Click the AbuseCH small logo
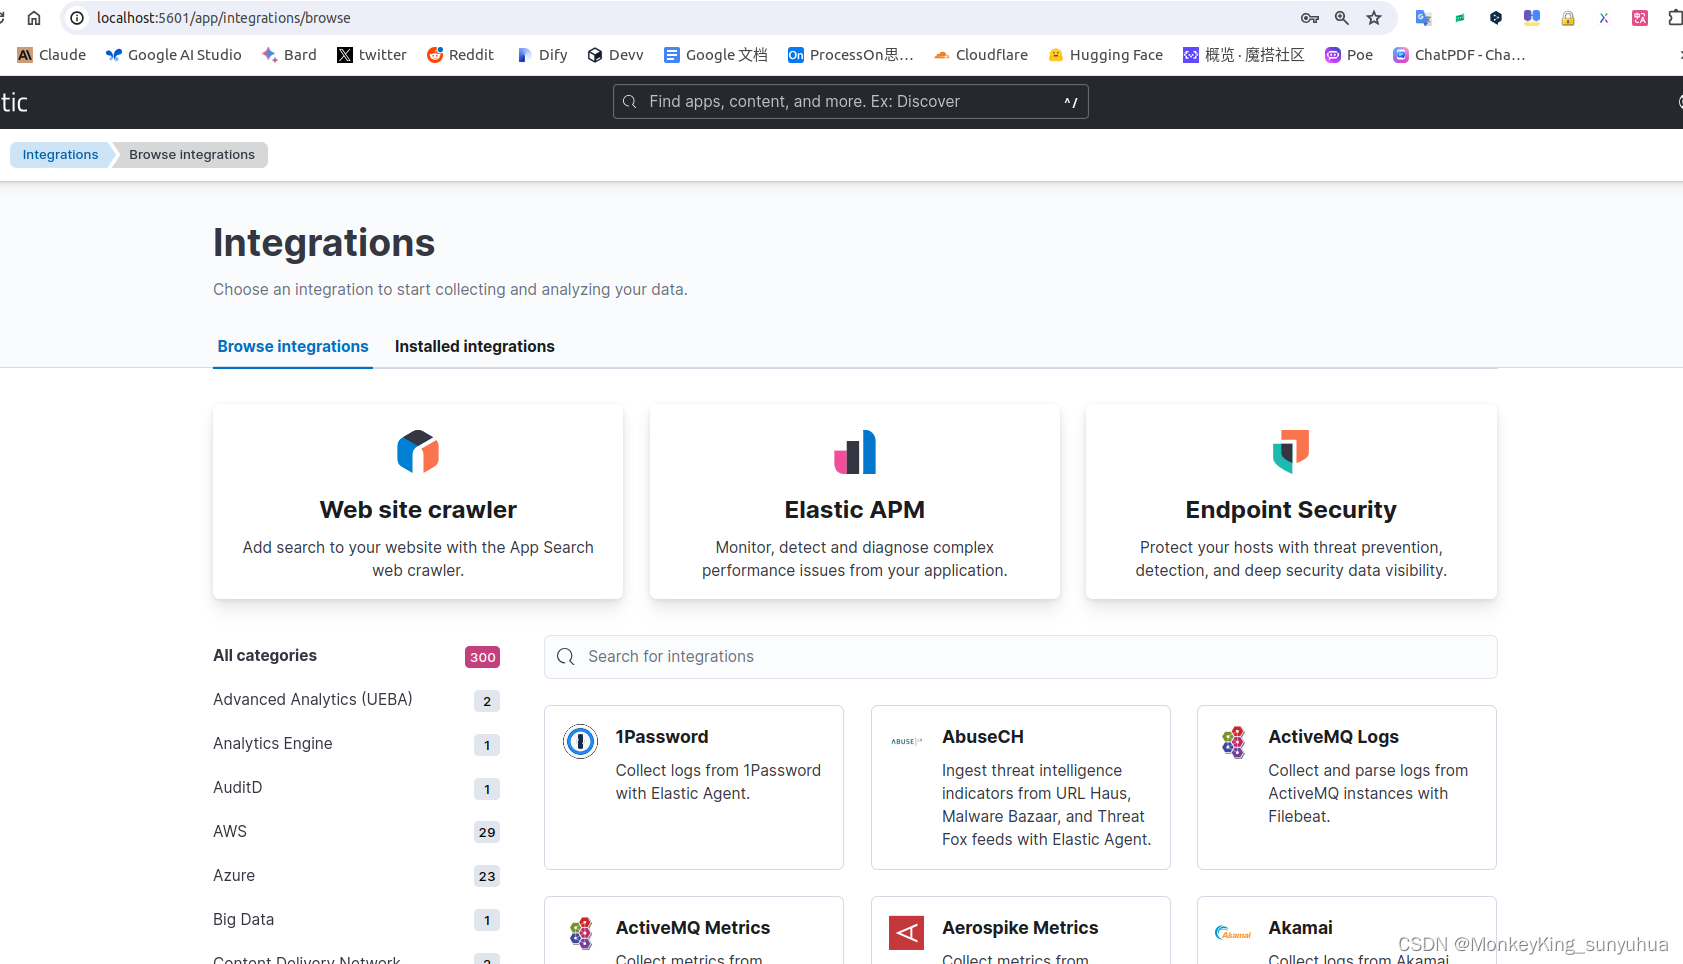This screenshot has width=1683, height=964. 906,741
